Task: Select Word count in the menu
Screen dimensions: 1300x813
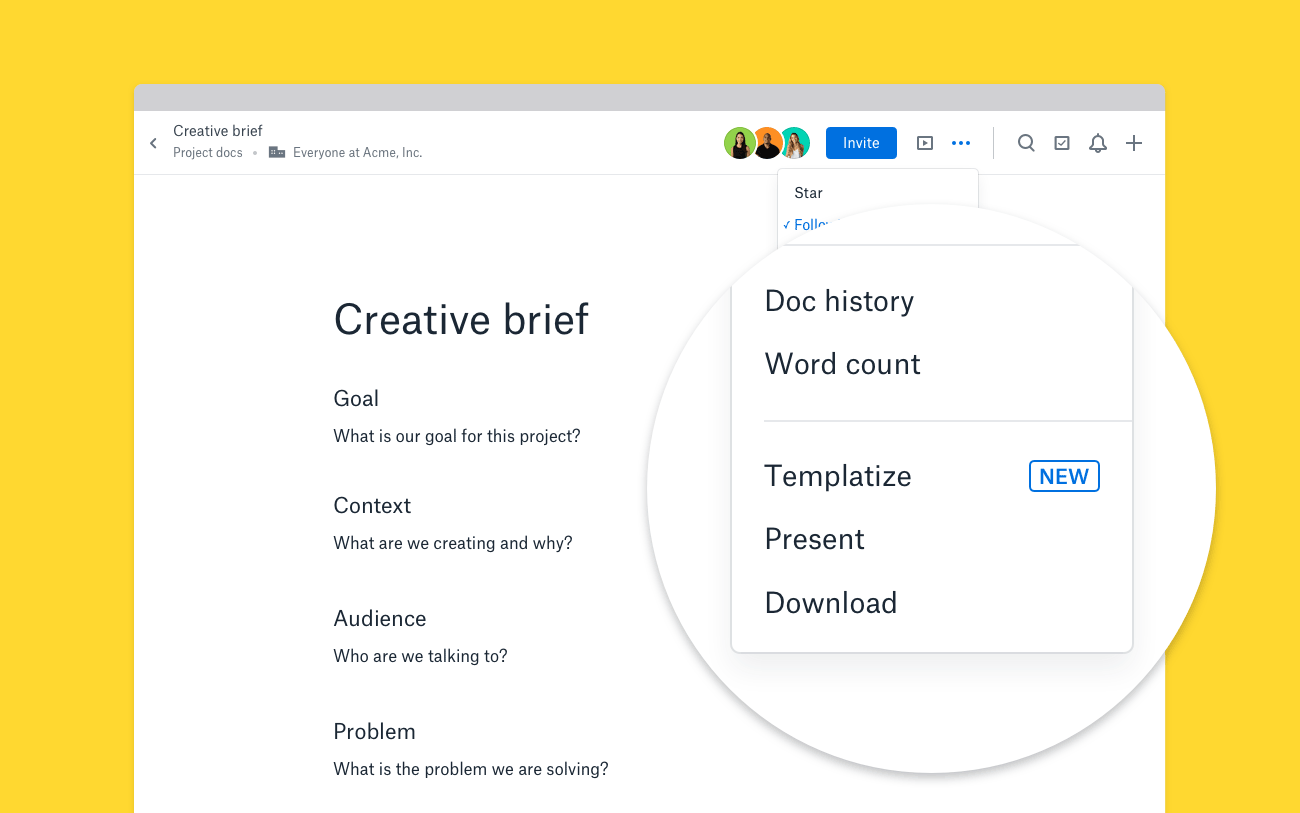Action: (842, 363)
